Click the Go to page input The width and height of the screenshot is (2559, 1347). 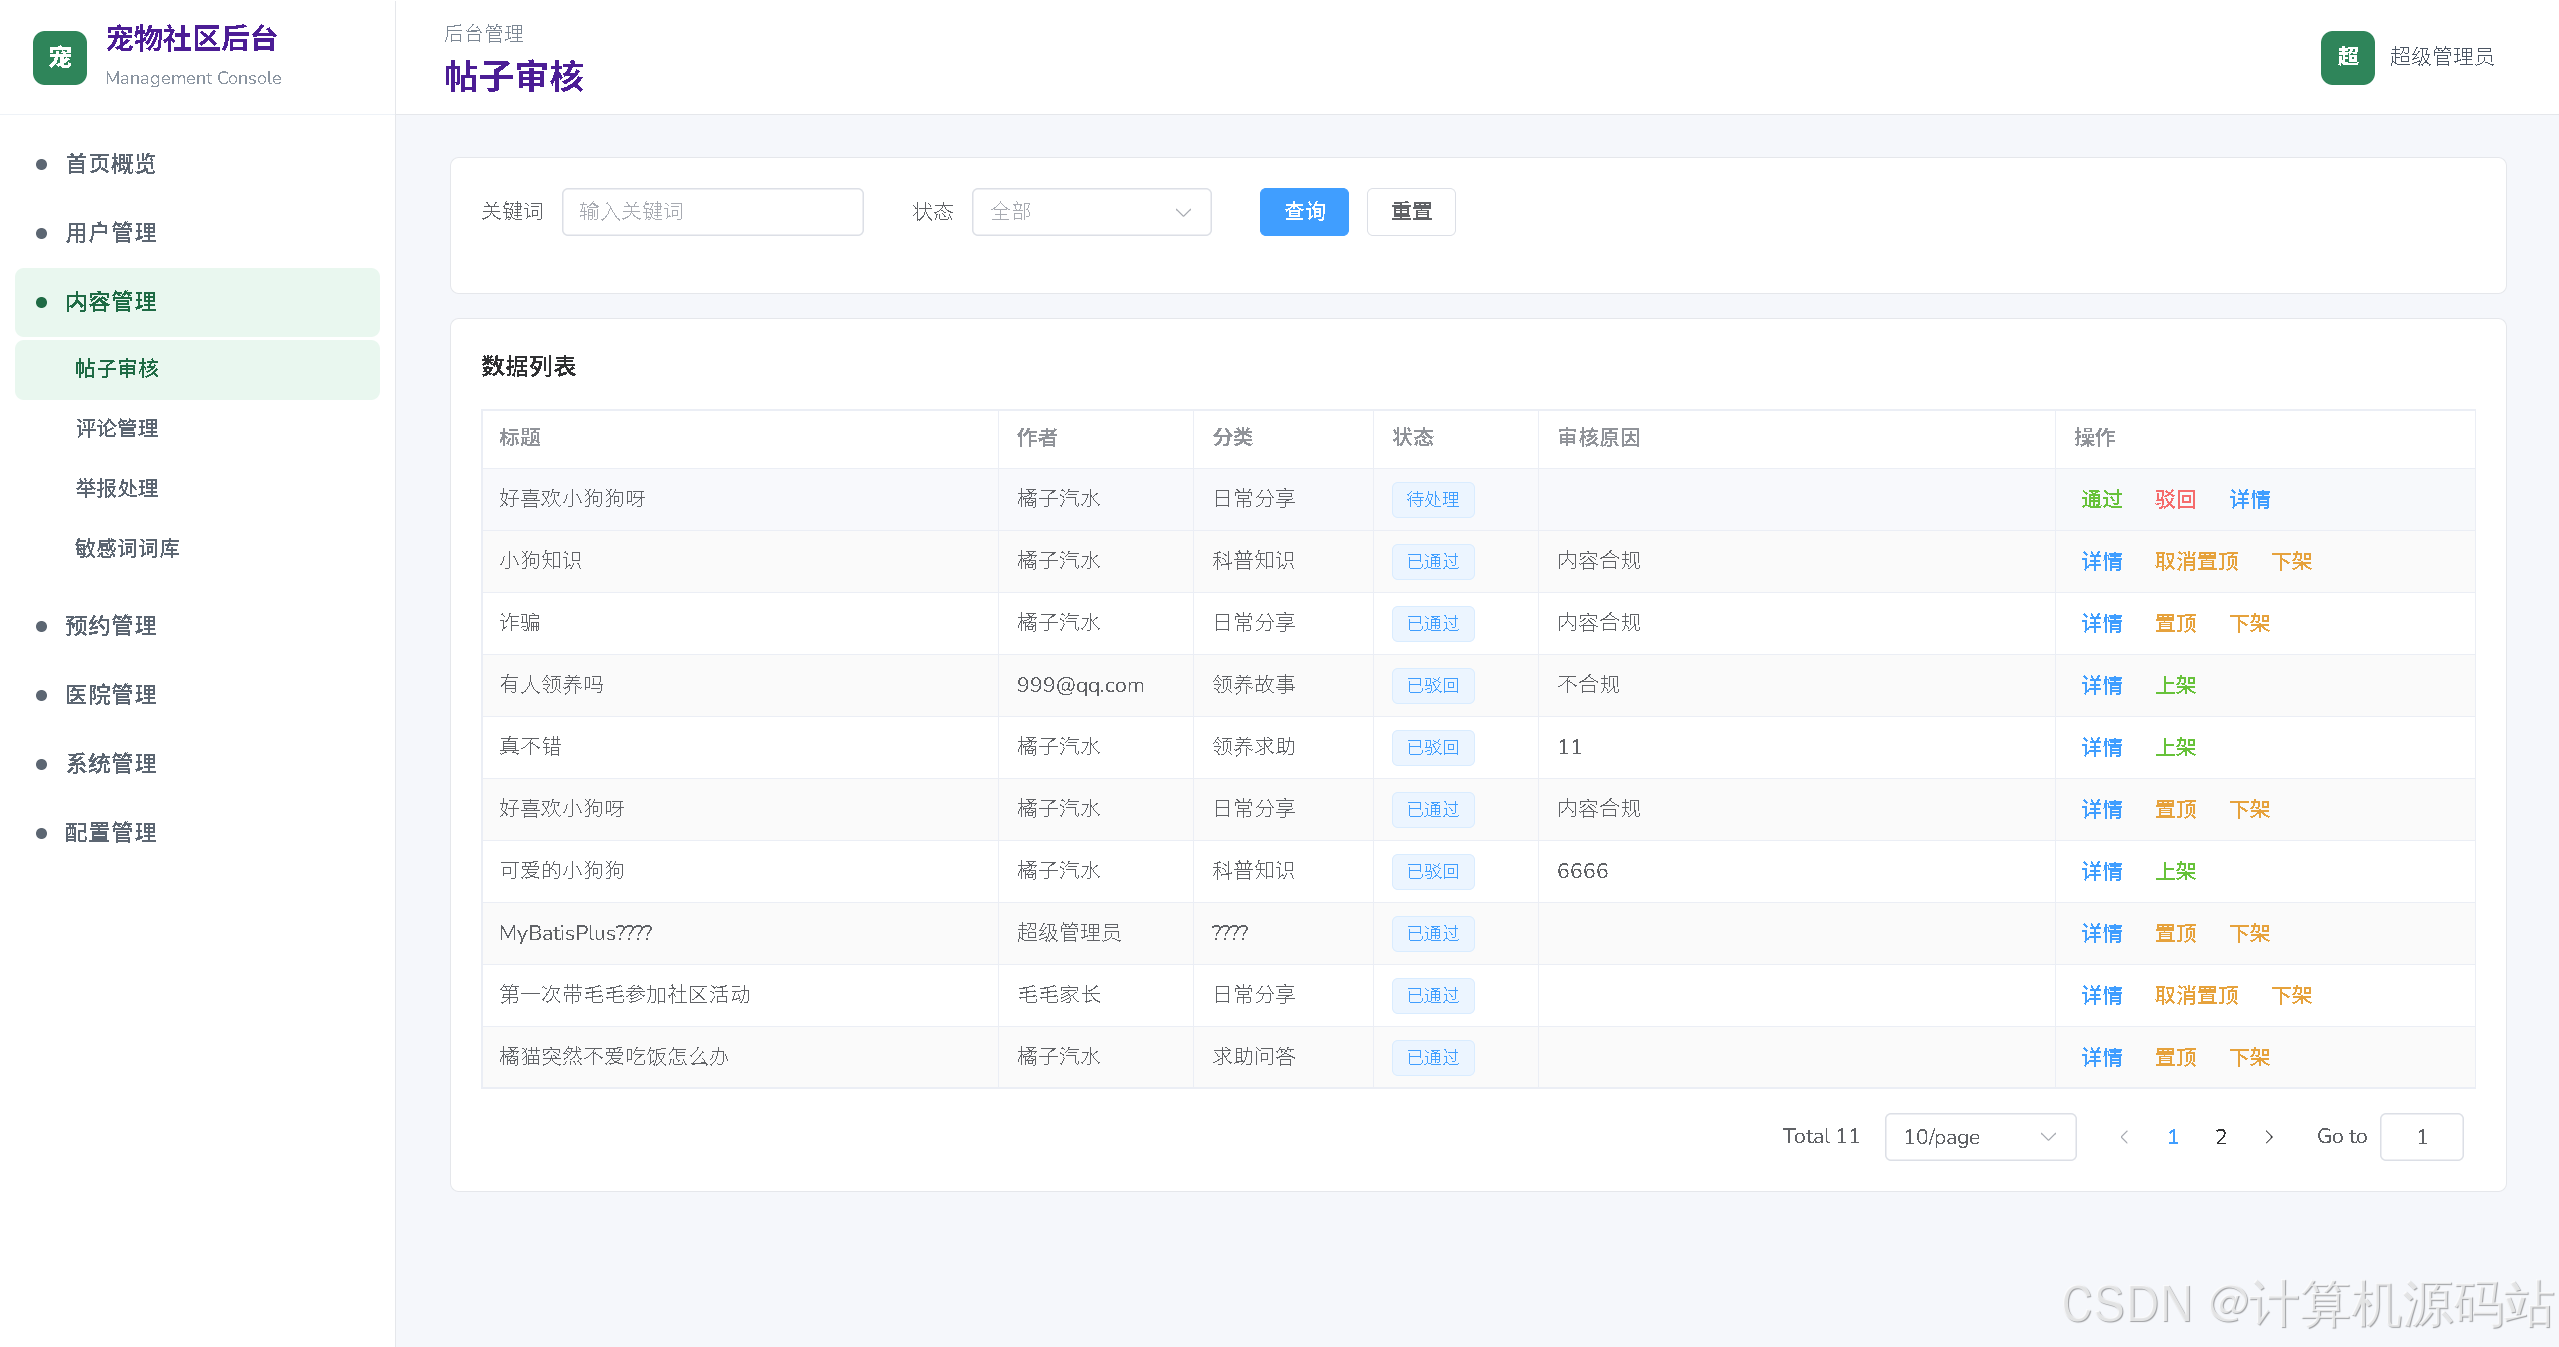pos(2422,1137)
